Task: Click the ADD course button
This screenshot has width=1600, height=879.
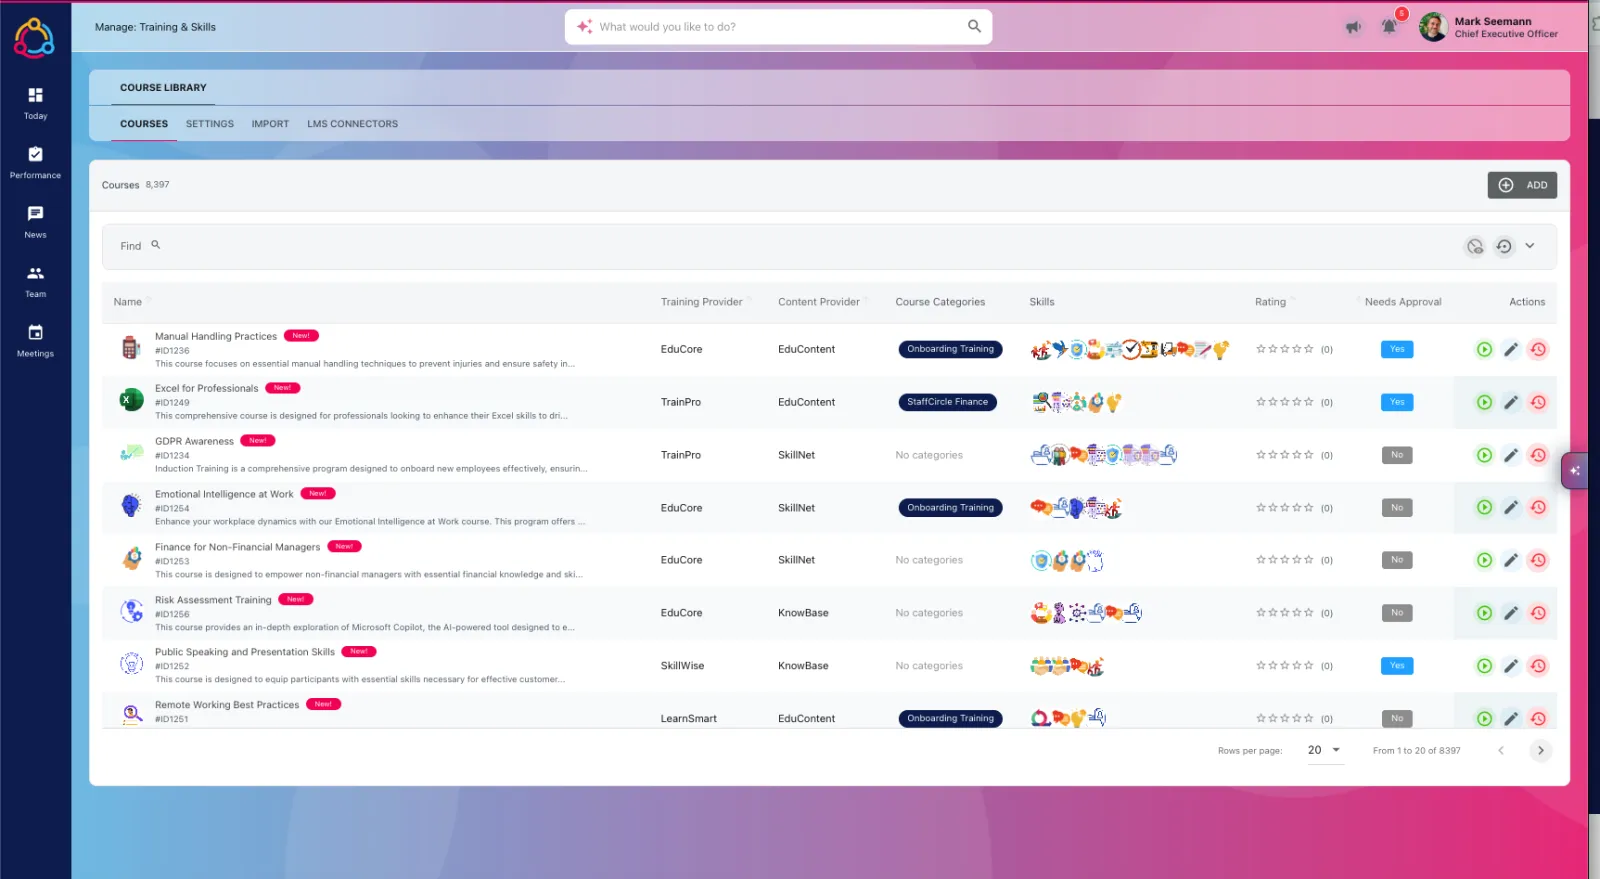Action: coord(1522,185)
